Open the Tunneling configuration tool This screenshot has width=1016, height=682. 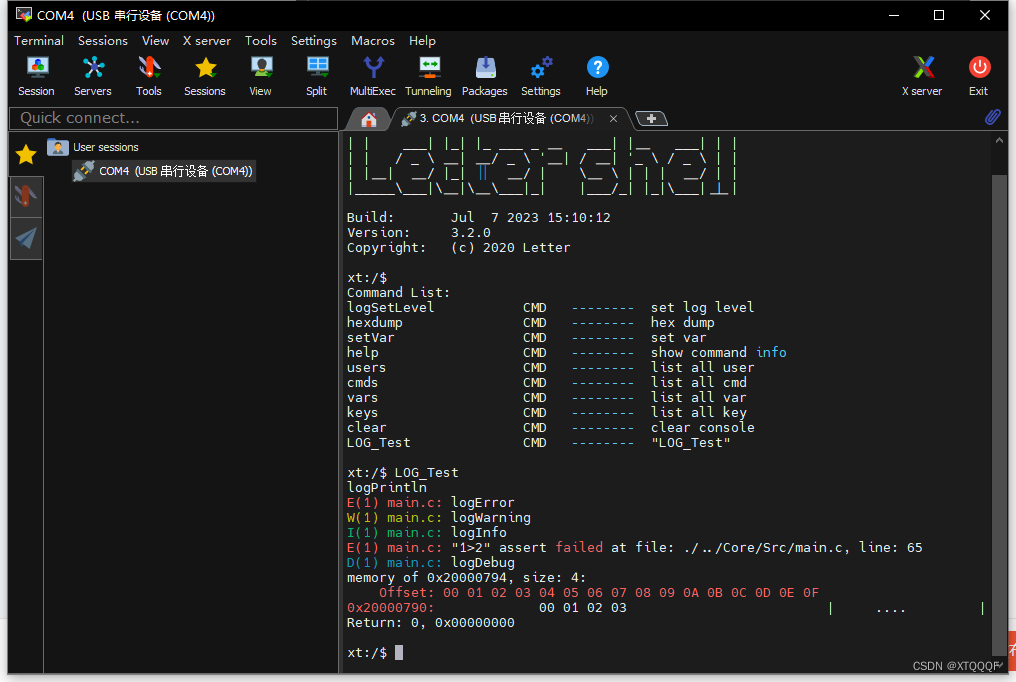[428, 75]
